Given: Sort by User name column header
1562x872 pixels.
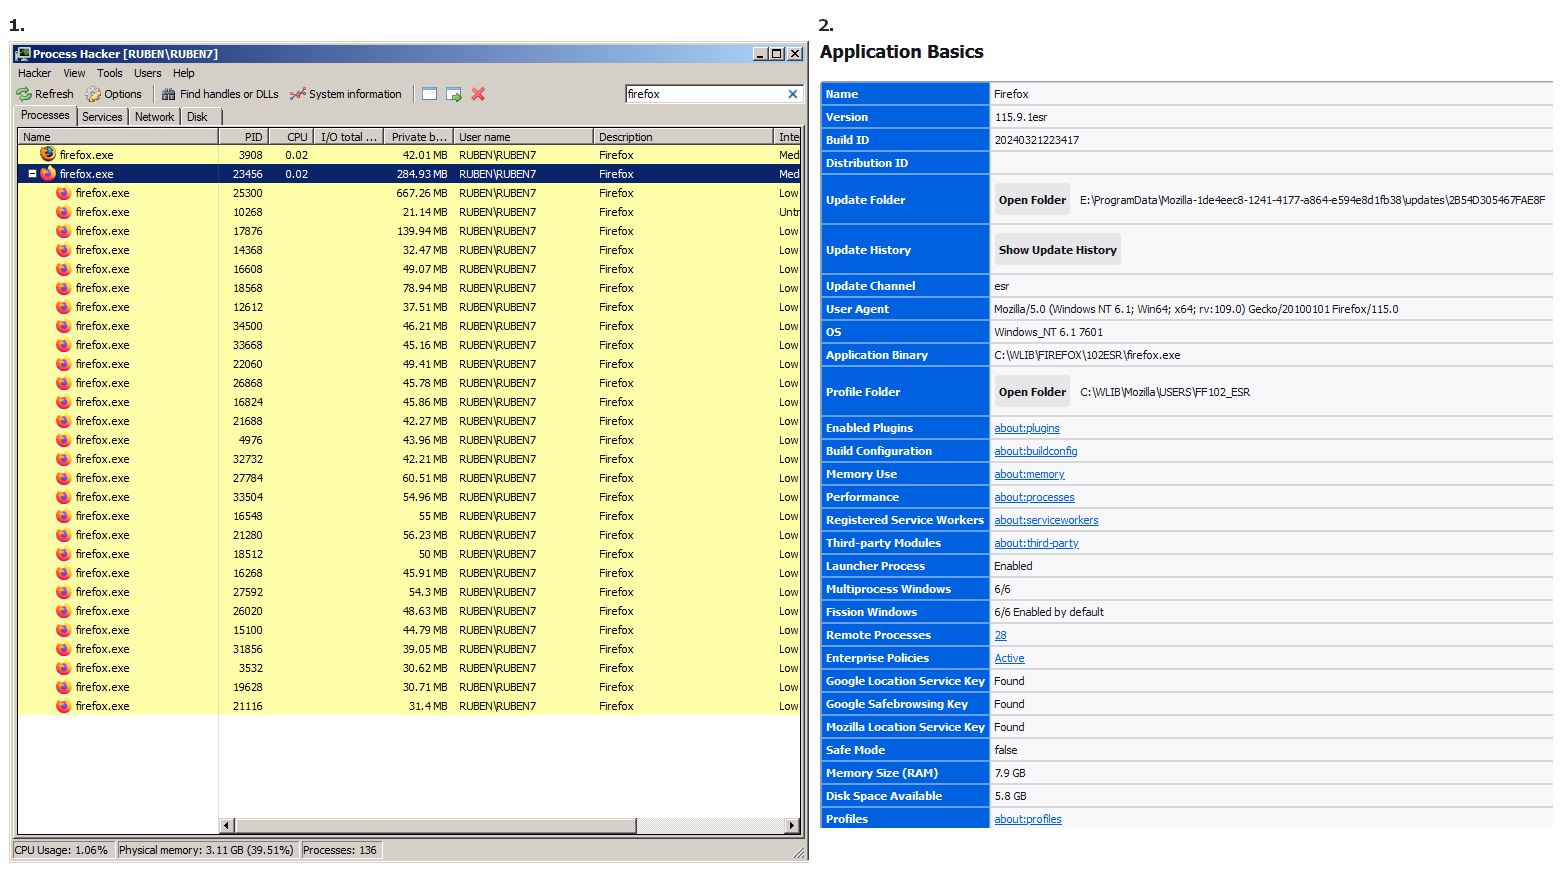Looking at the screenshot, I should coord(523,137).
